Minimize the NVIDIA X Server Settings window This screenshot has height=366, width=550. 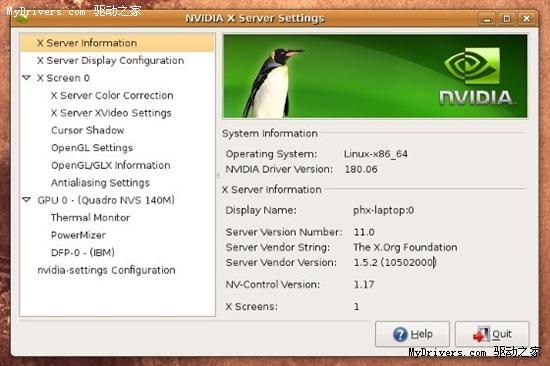click(x=487, y=19)
